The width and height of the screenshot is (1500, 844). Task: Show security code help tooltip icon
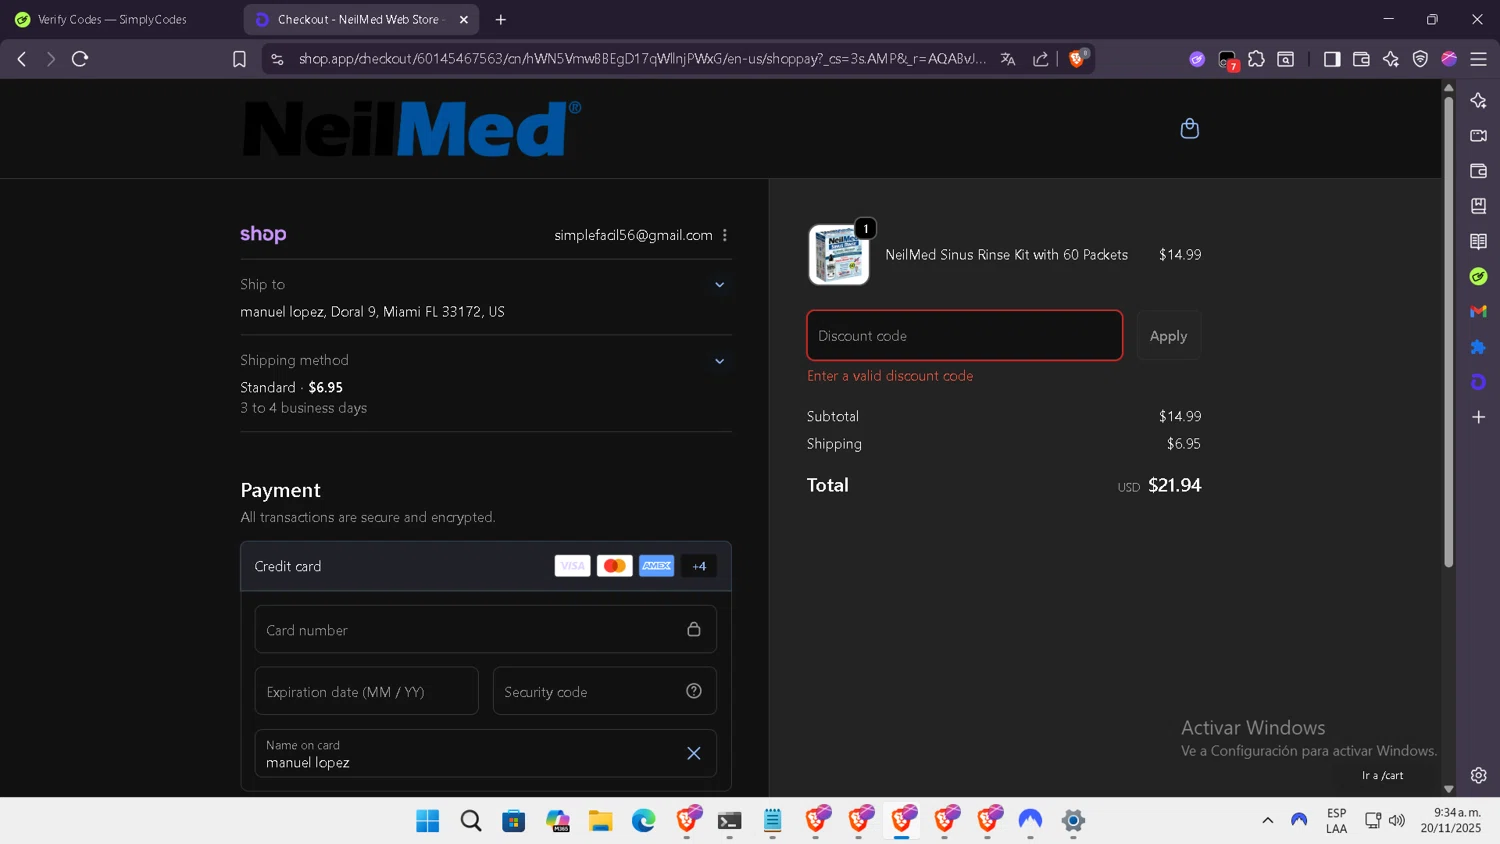[x=694, y=691]
